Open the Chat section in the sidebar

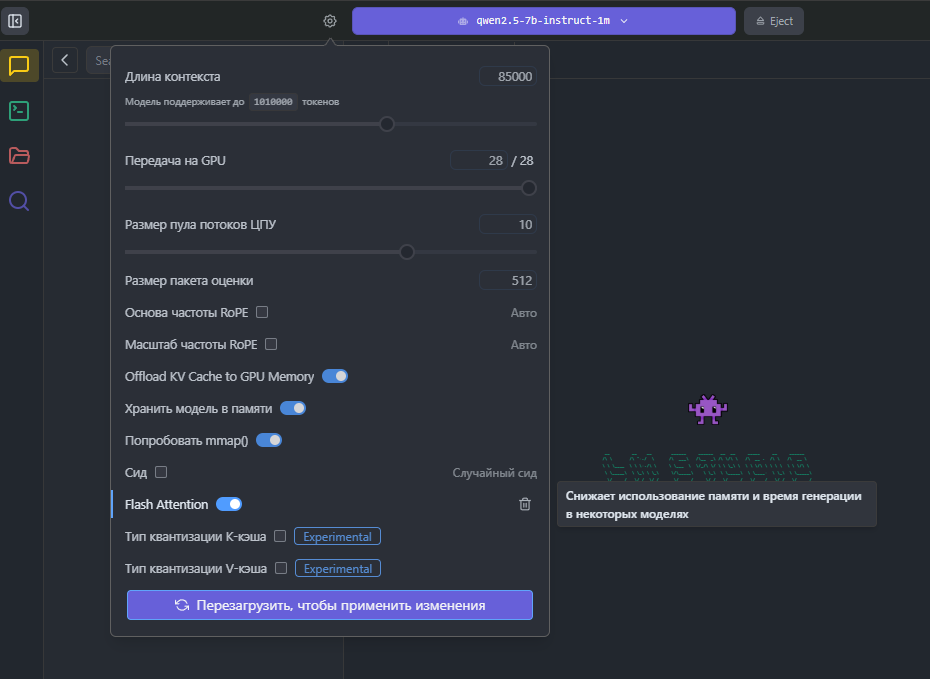[x=19, y=66]
